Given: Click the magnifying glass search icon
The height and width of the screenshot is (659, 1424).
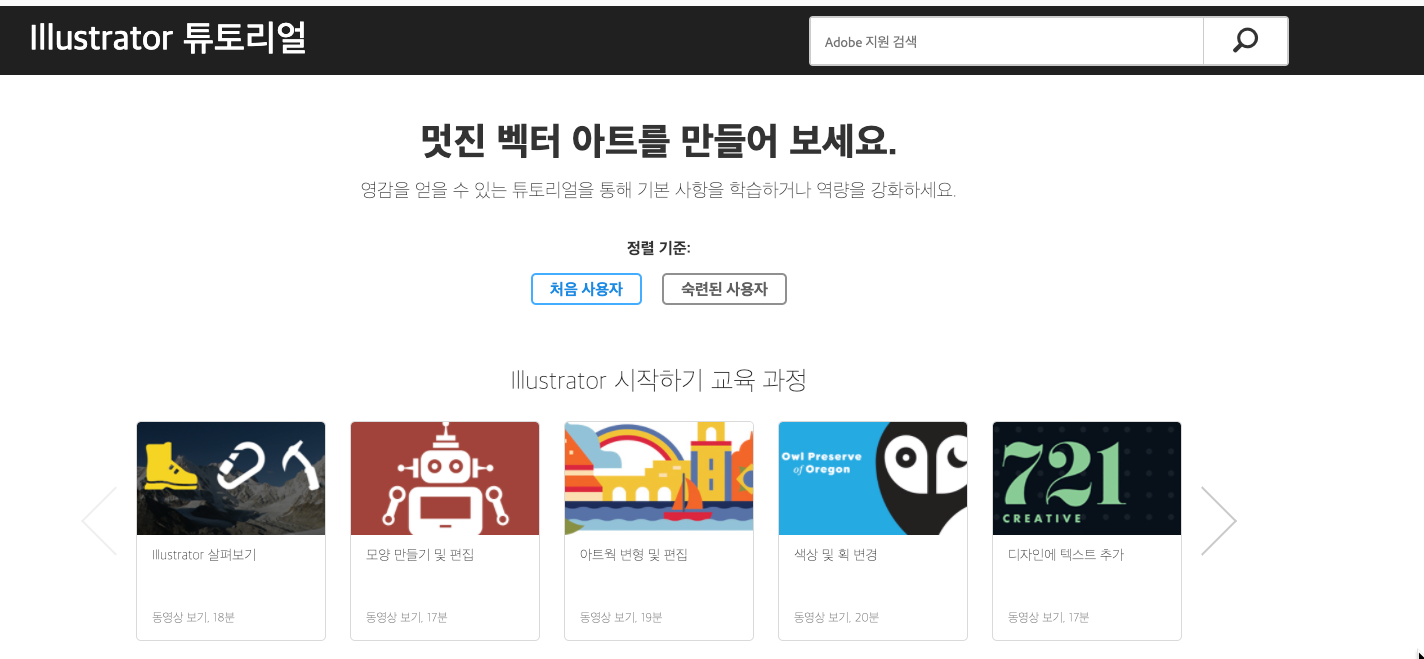Looking at the screenshot, I should [x=1245, y=41].
